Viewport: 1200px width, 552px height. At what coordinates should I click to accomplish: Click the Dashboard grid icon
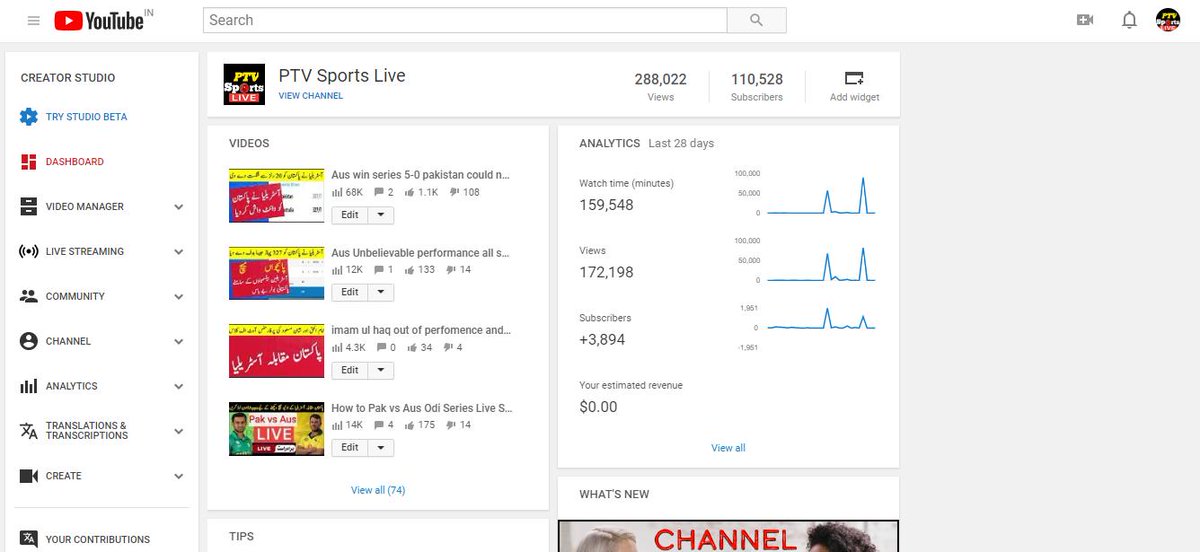(29, 161)
